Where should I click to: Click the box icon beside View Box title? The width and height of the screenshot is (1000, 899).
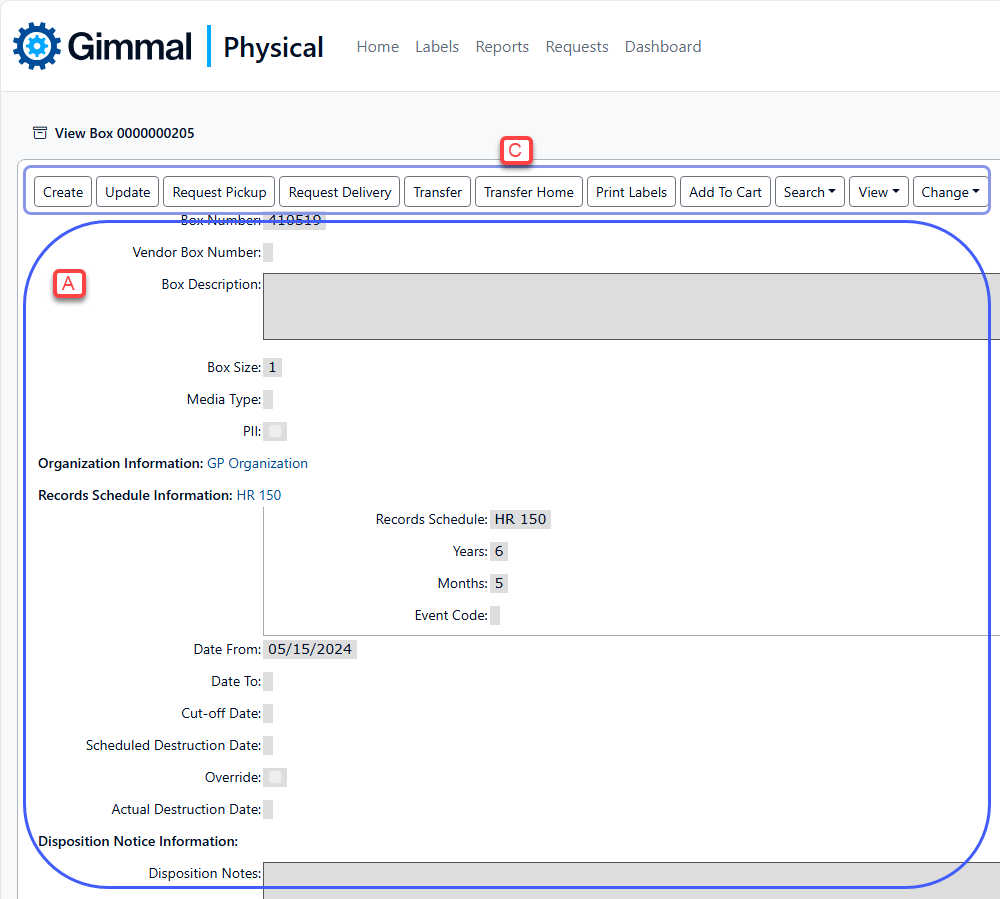pos(40,133)
